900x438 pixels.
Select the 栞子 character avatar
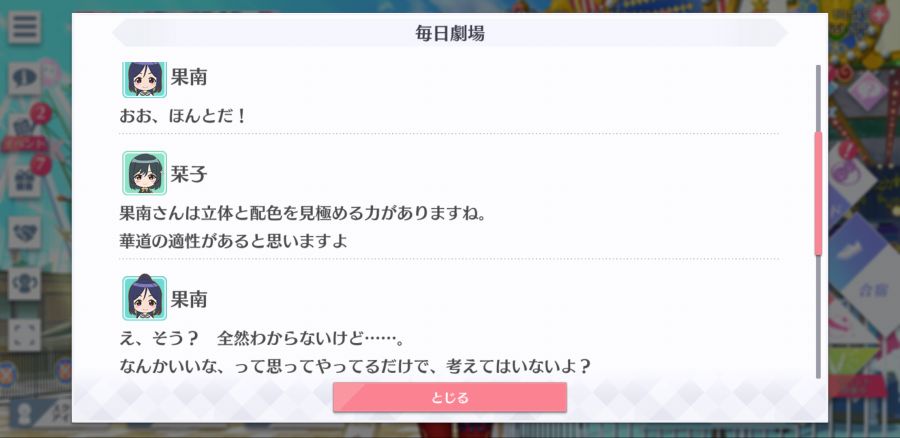point(145,173)
